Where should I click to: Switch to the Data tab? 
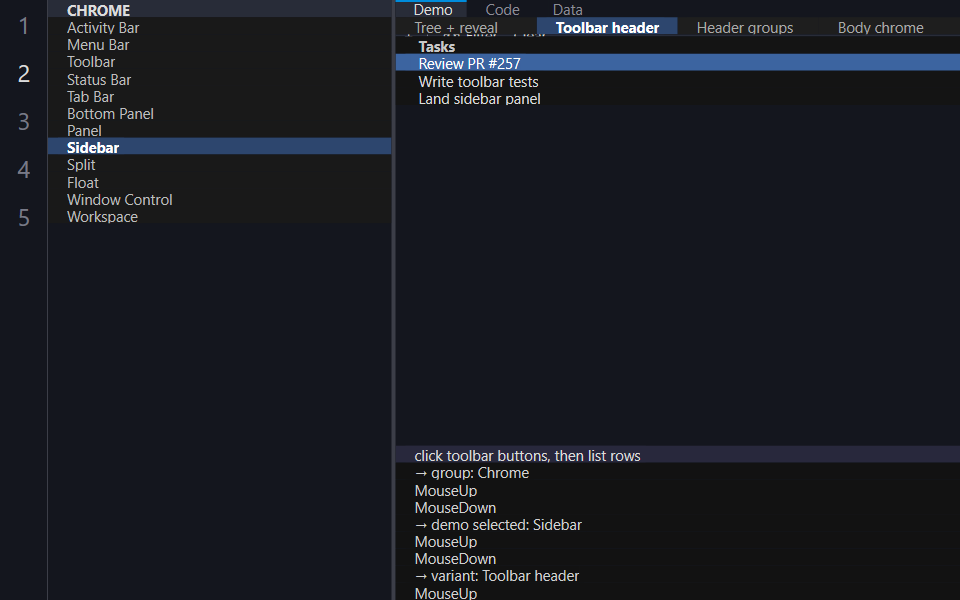tap(568, 9)
